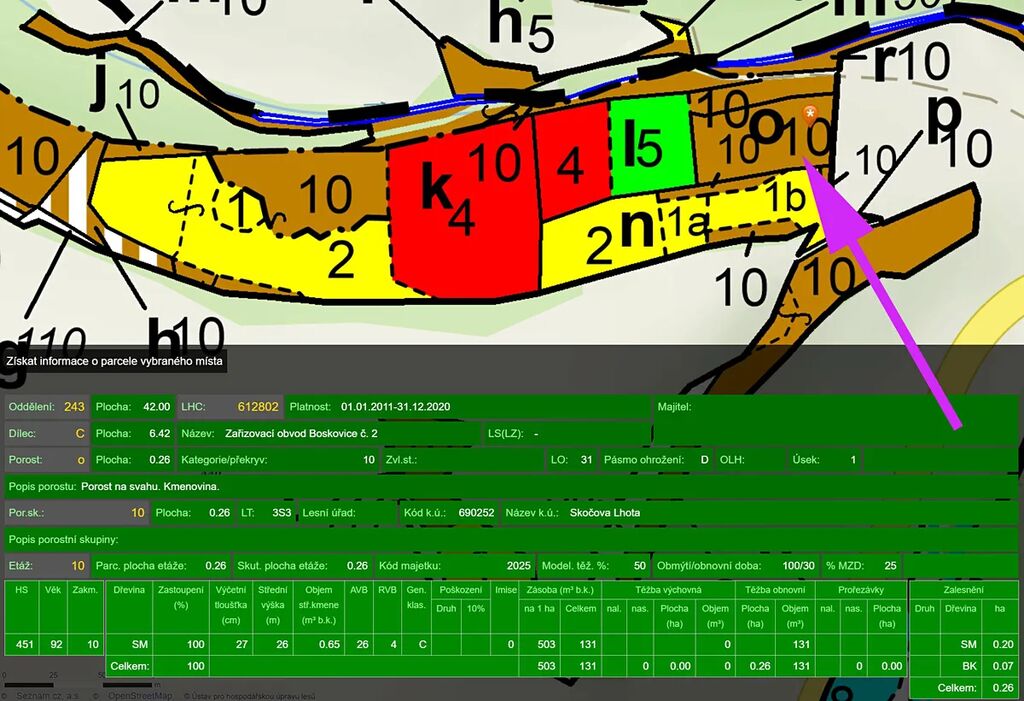The width and height of the screenshot is (1024, 701).
Task: Click the Dílec C cell
Action: pos(47,434)
